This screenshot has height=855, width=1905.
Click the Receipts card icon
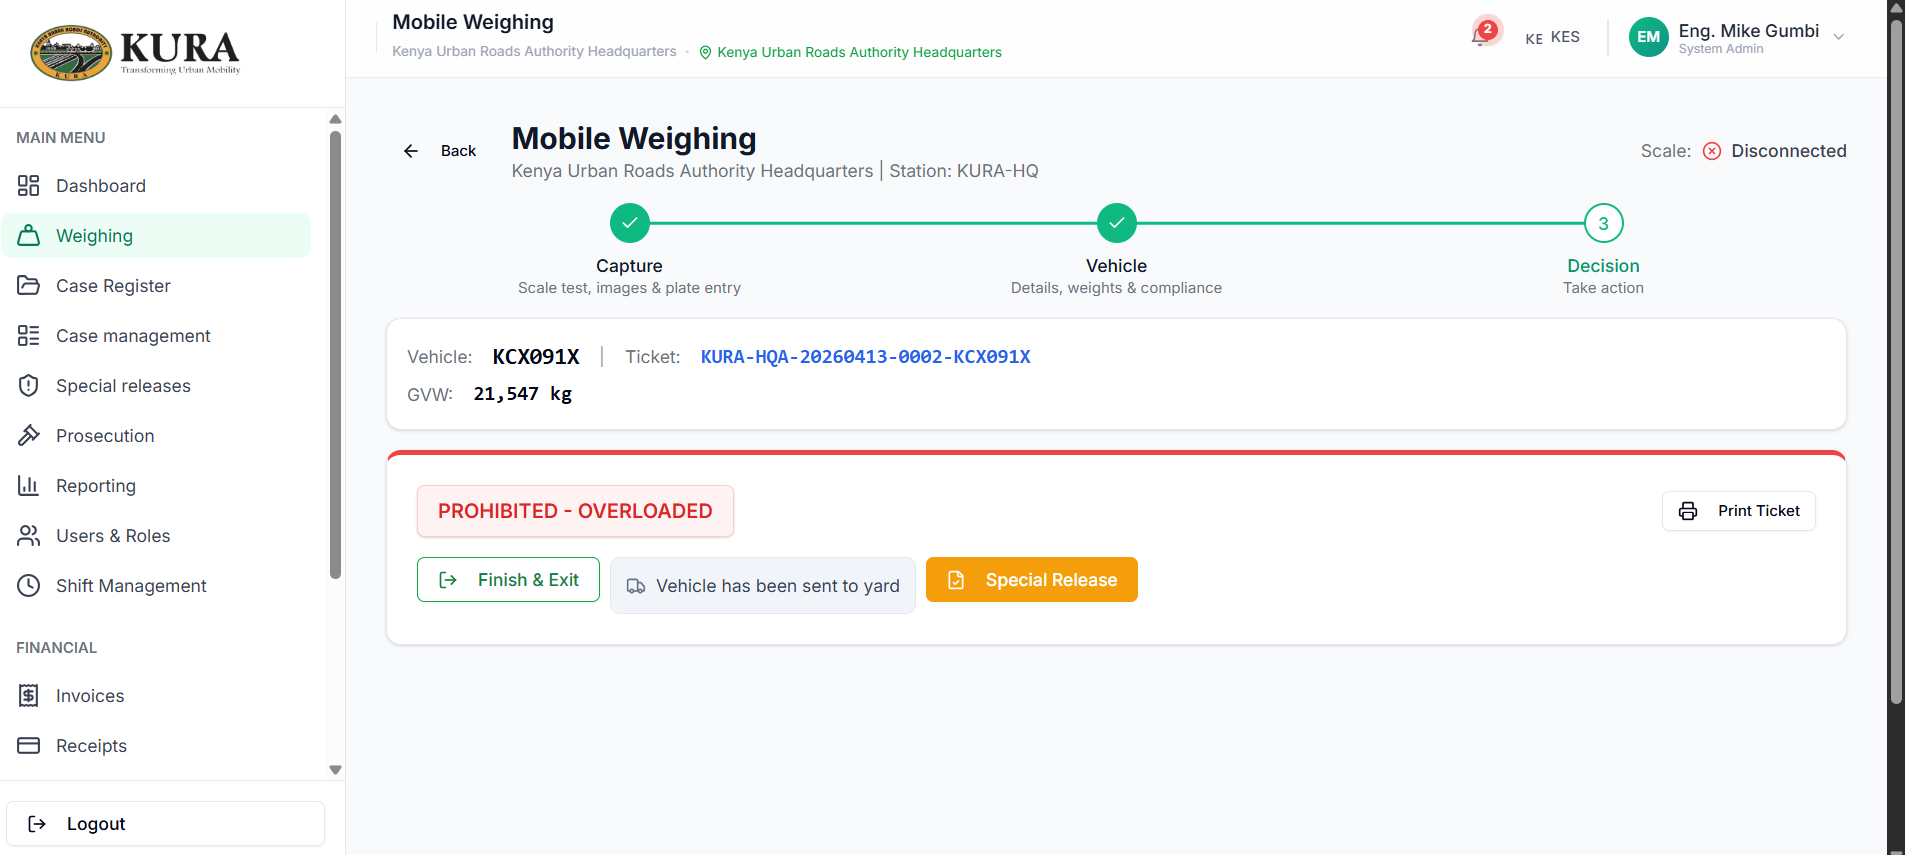tap(28, 746)
